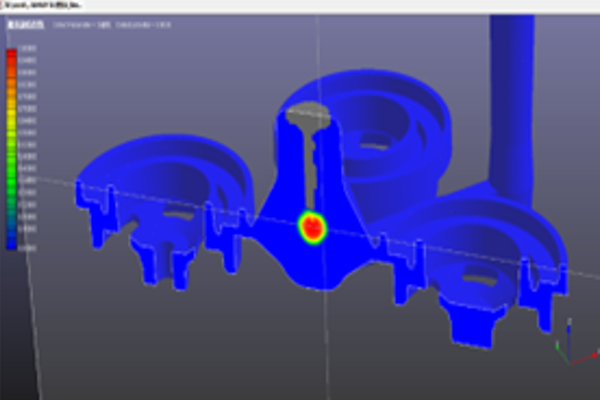Pick the yellow band in the color legend
Viewport: 600px width, 400px height.
[x=12, y=117]
